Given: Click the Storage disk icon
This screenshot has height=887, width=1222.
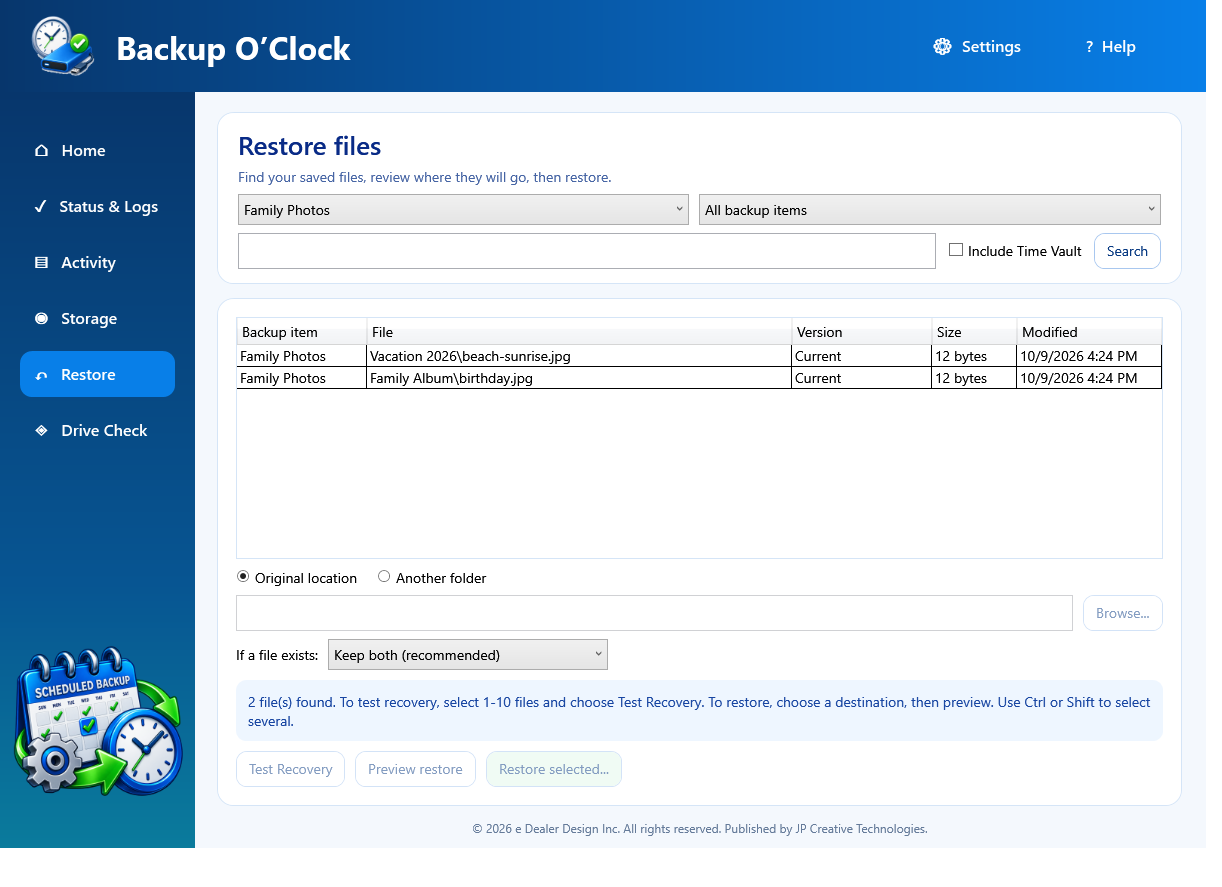Looking at the screenshot, I should tap(41, 319).
